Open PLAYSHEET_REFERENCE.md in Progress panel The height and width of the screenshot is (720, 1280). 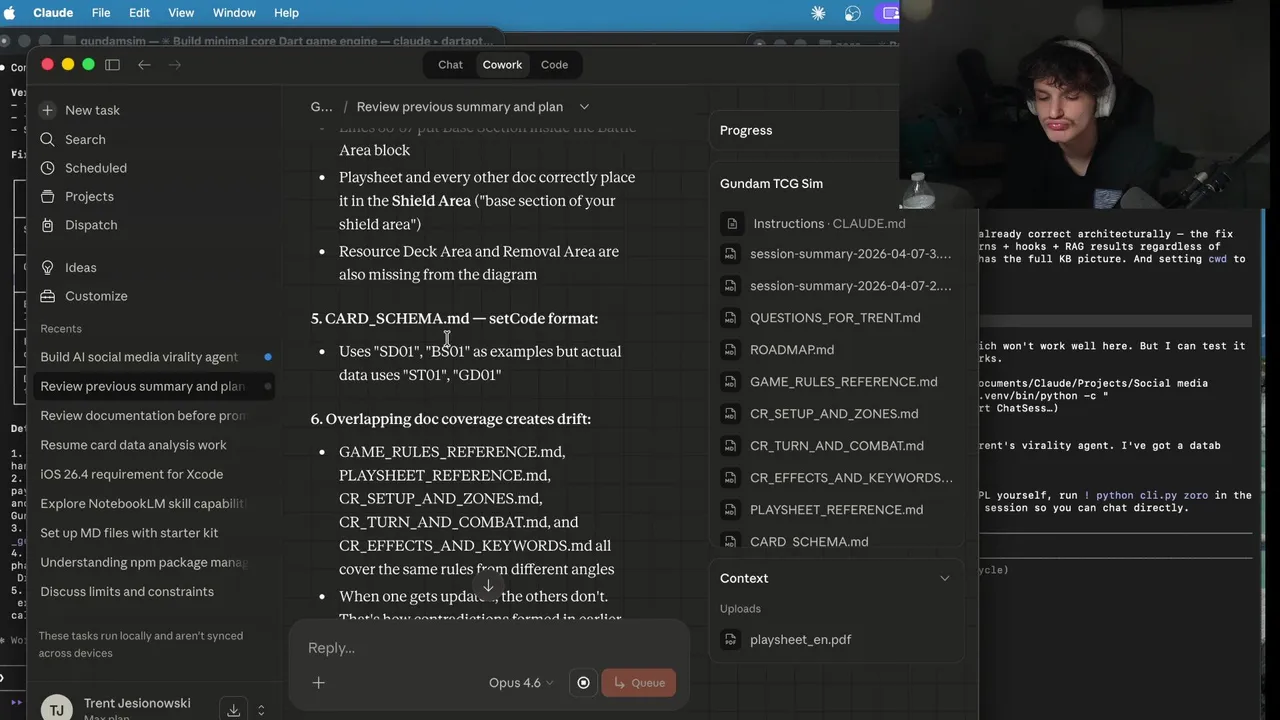pyautogui.click(x=837, y=510)
